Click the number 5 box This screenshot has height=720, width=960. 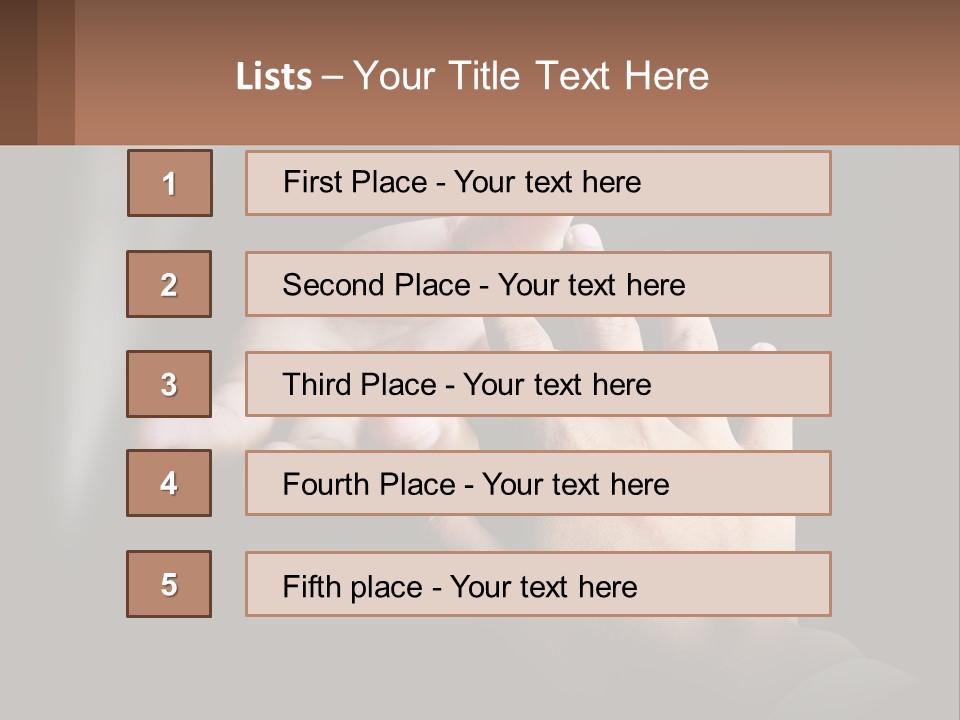click(169, 584)
